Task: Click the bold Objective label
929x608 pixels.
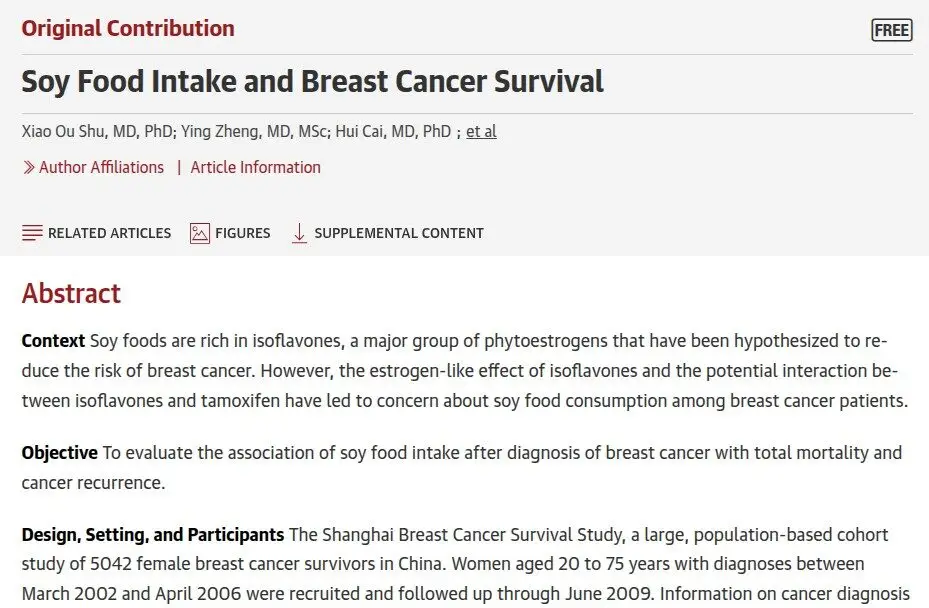Action: tap(60, 453)
